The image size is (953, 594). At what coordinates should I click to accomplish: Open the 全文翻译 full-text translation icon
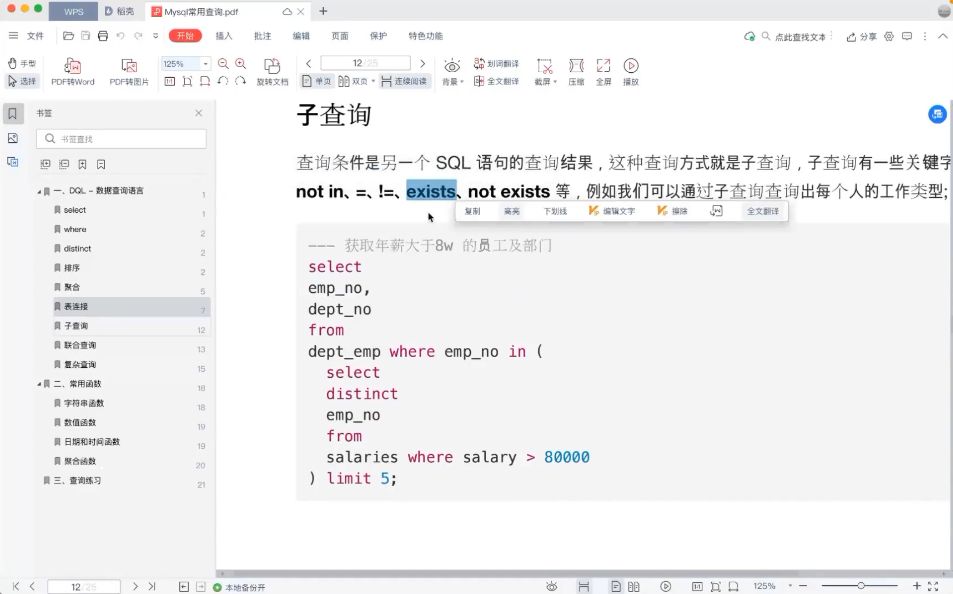498,81
